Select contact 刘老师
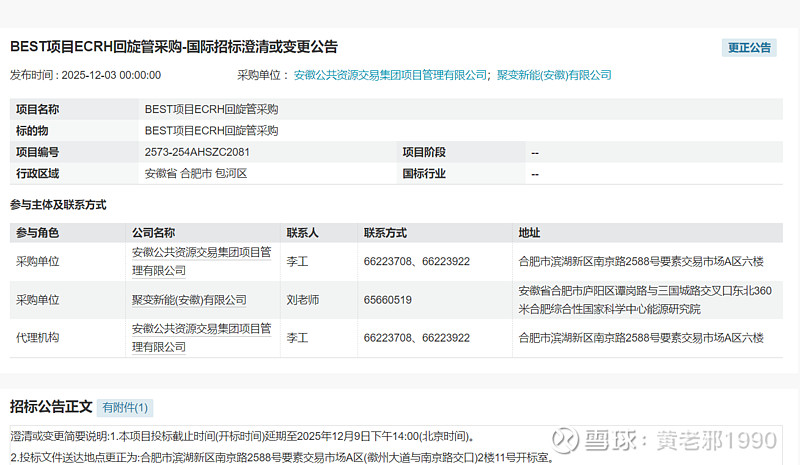The width and height of the screenshot is (800, 465). coord(303,300)
